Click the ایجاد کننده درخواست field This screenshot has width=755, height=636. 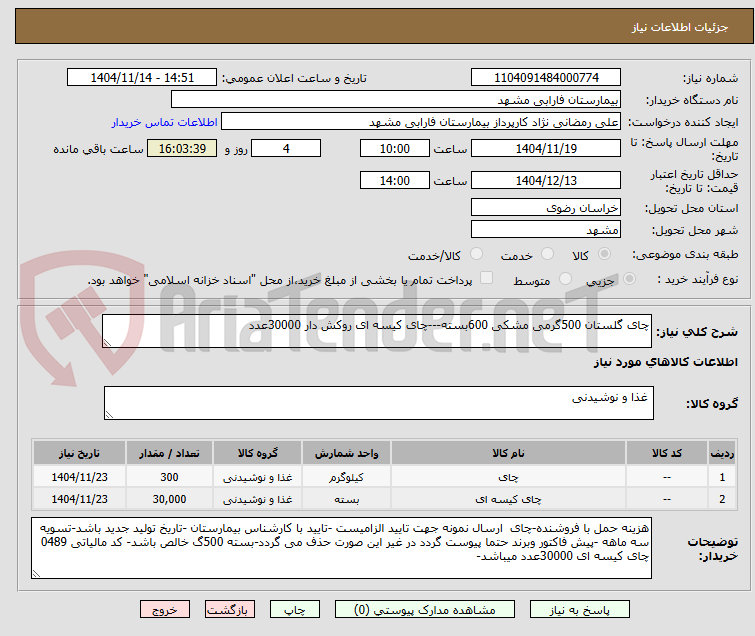point(420,122)
